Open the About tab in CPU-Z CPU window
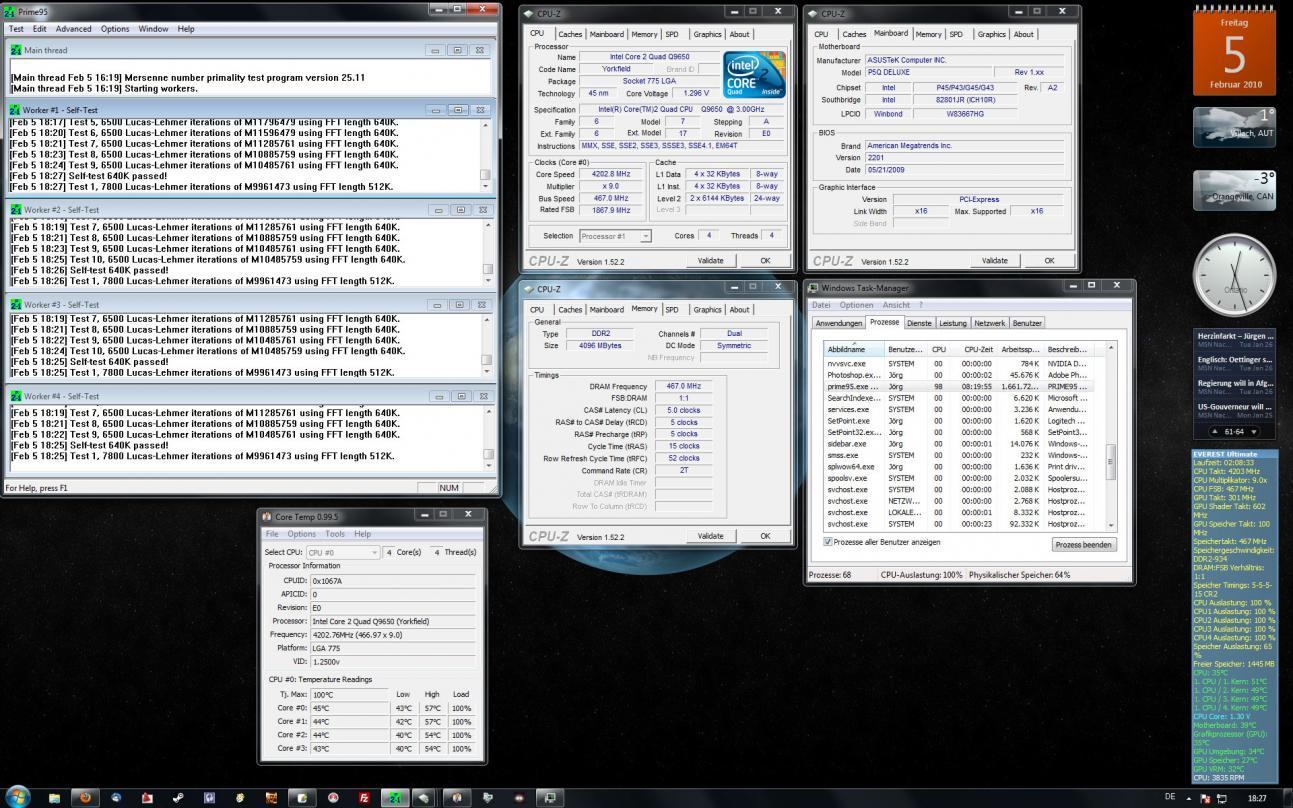The image size is (1293, 808). tap(739, 34)
